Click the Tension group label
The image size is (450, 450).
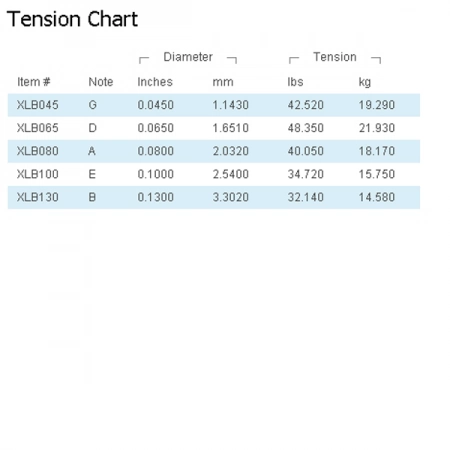335,57
